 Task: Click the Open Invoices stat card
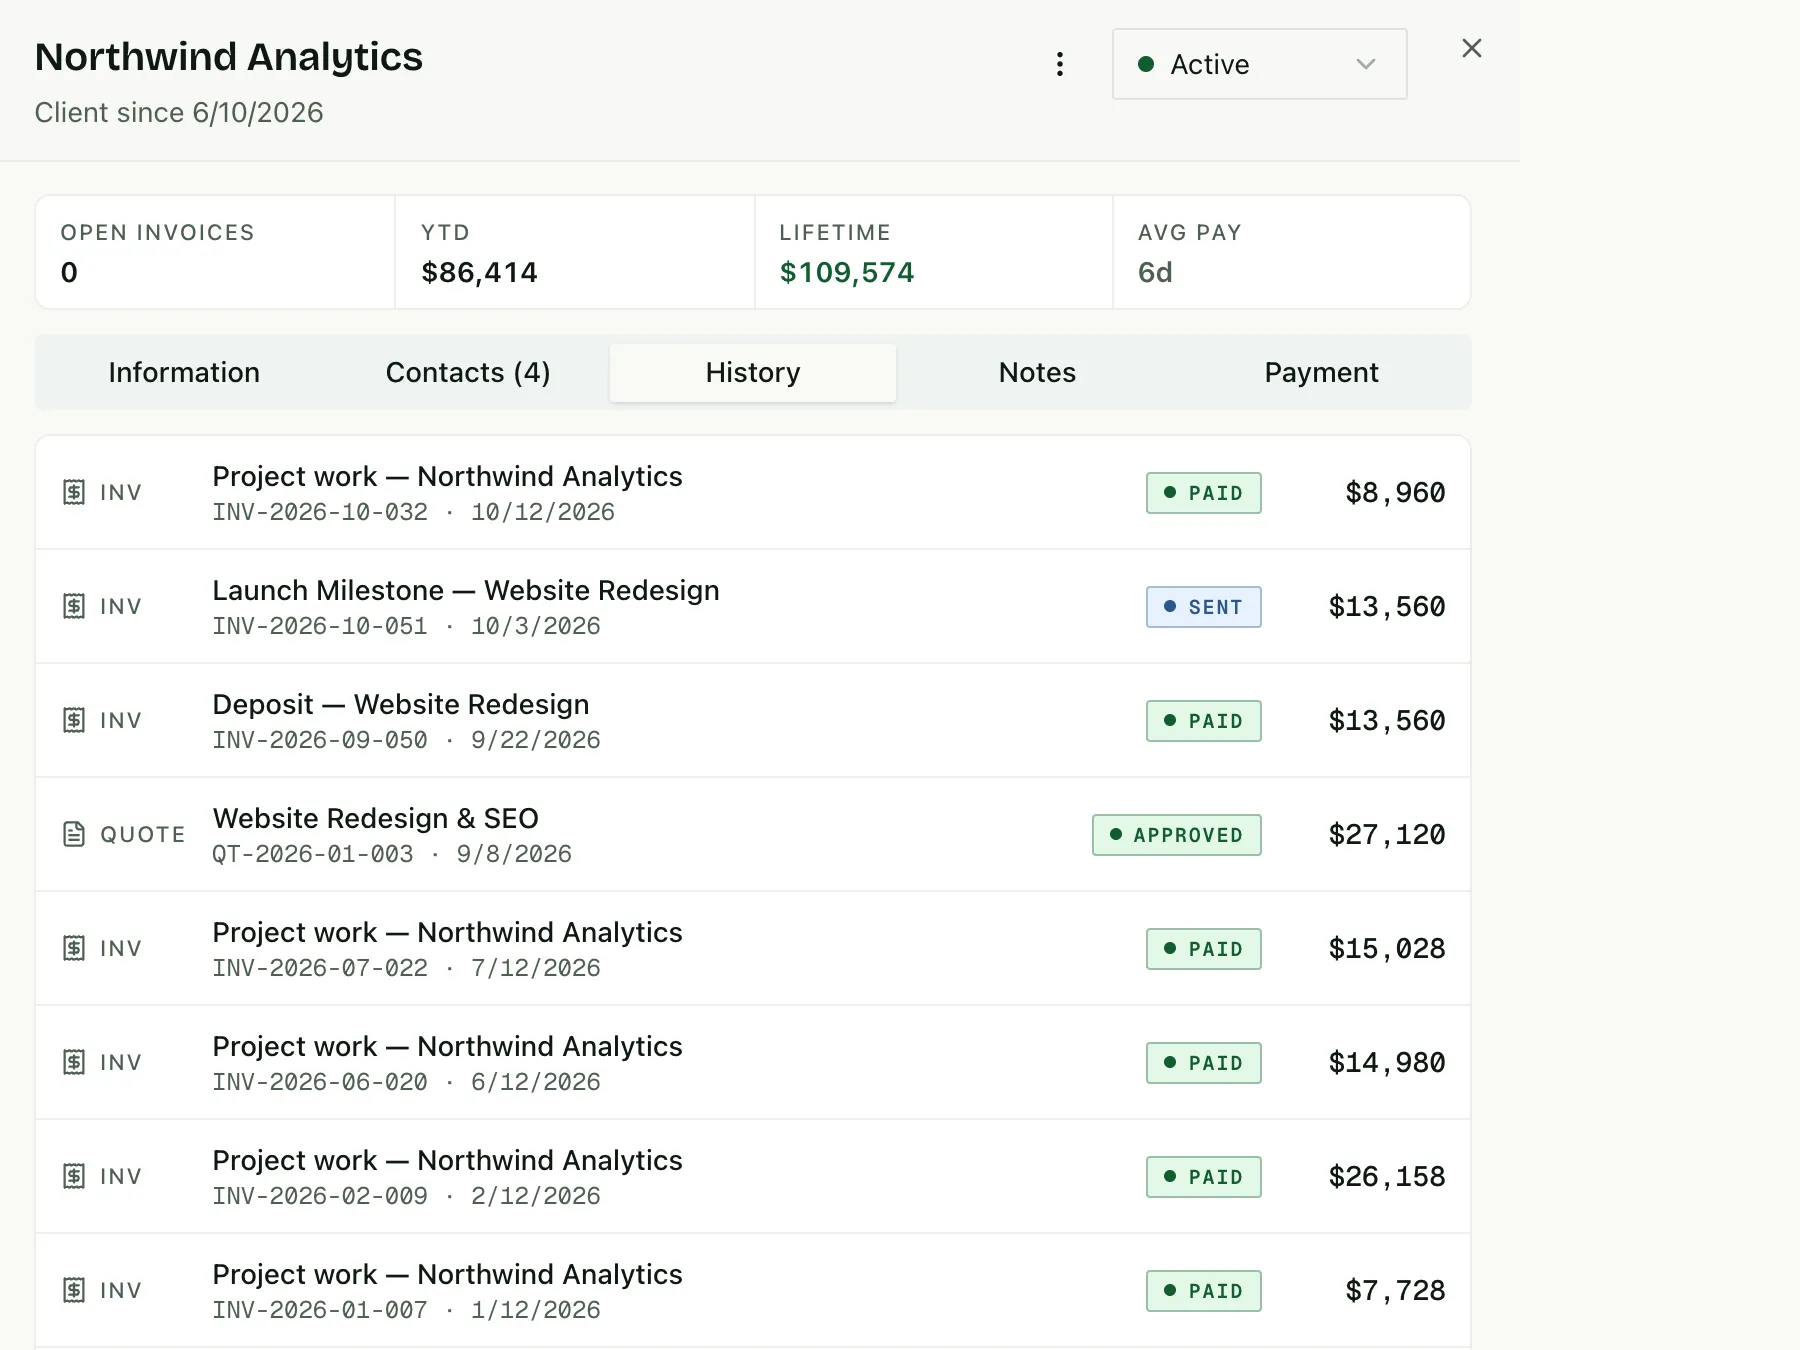(215, 252)
